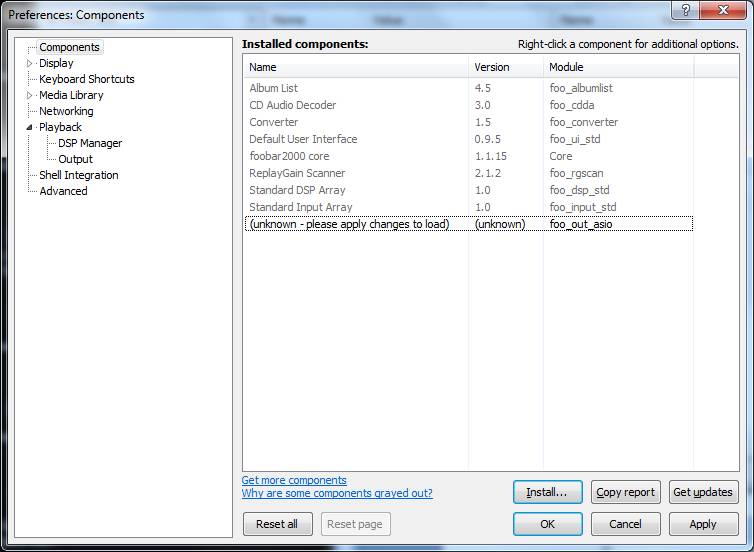Follow the Get more components link
This screenshot has height=552, width=754.
pyautogui.click(x=294, y=480)
